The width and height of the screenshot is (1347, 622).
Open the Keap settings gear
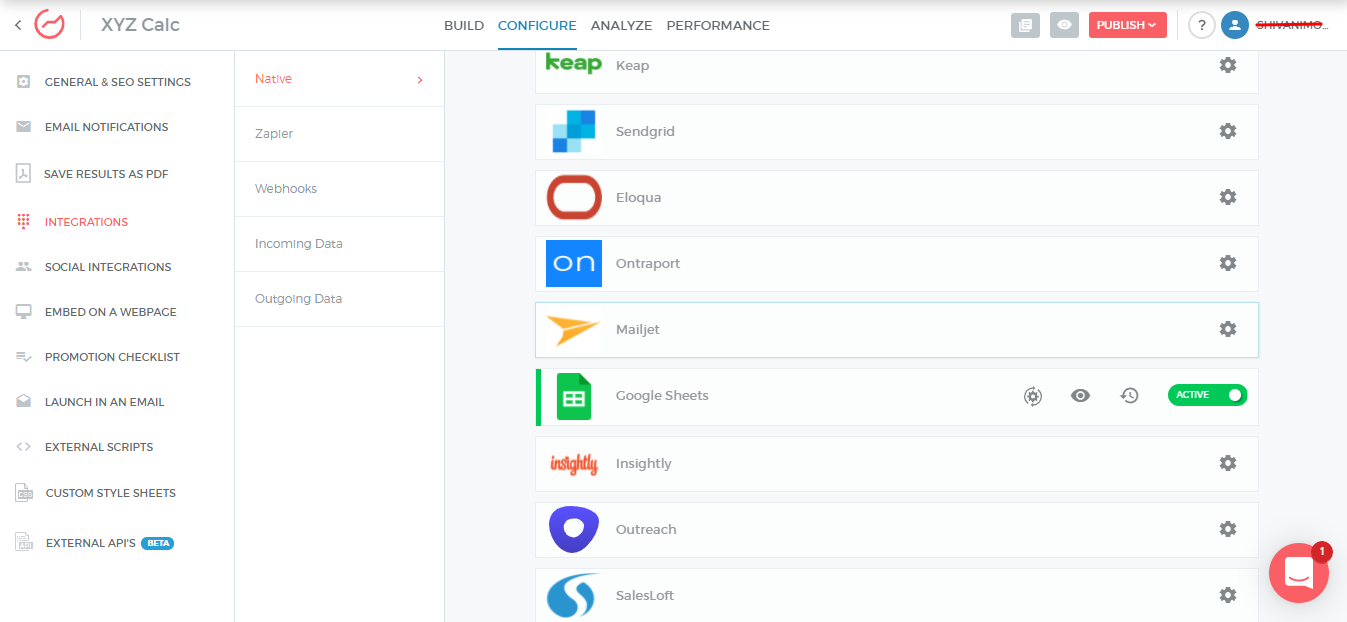tap(1228, 65)
